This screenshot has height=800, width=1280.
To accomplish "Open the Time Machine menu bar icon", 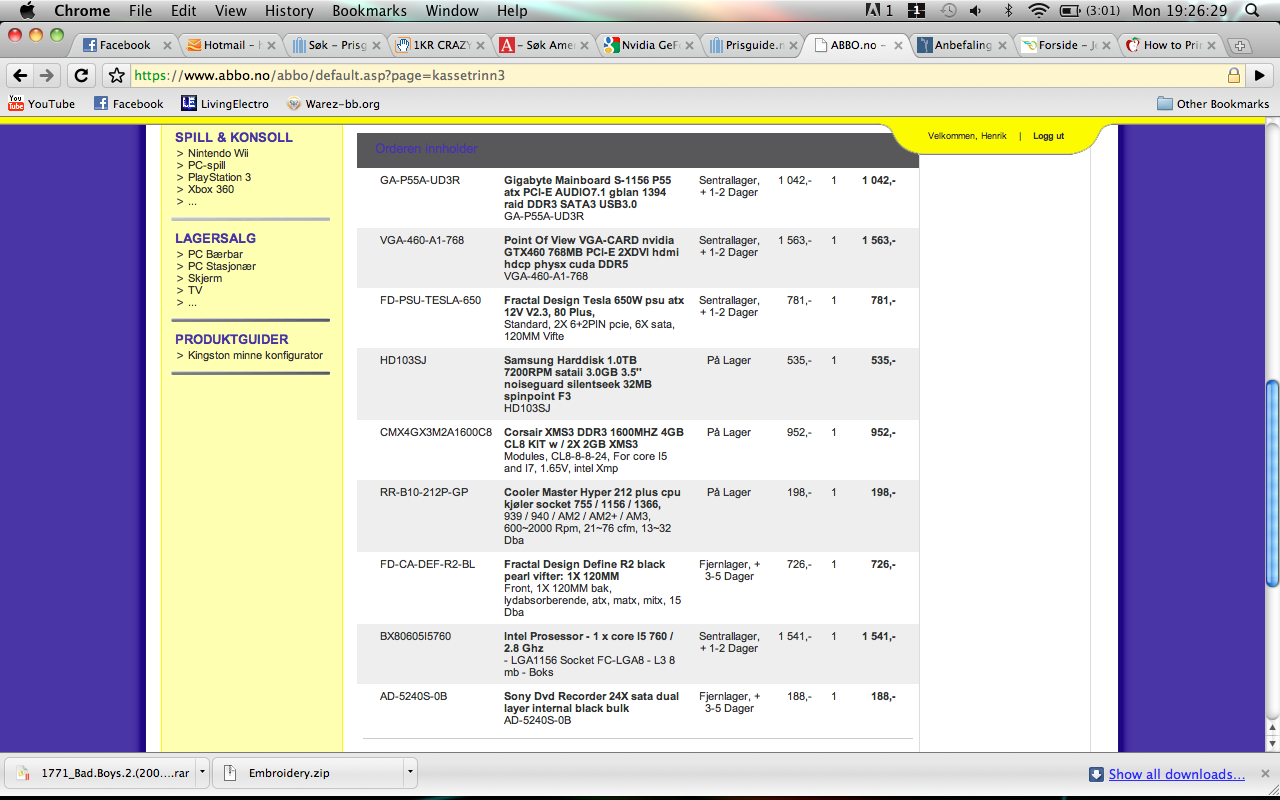I will (x=948, y=11).
